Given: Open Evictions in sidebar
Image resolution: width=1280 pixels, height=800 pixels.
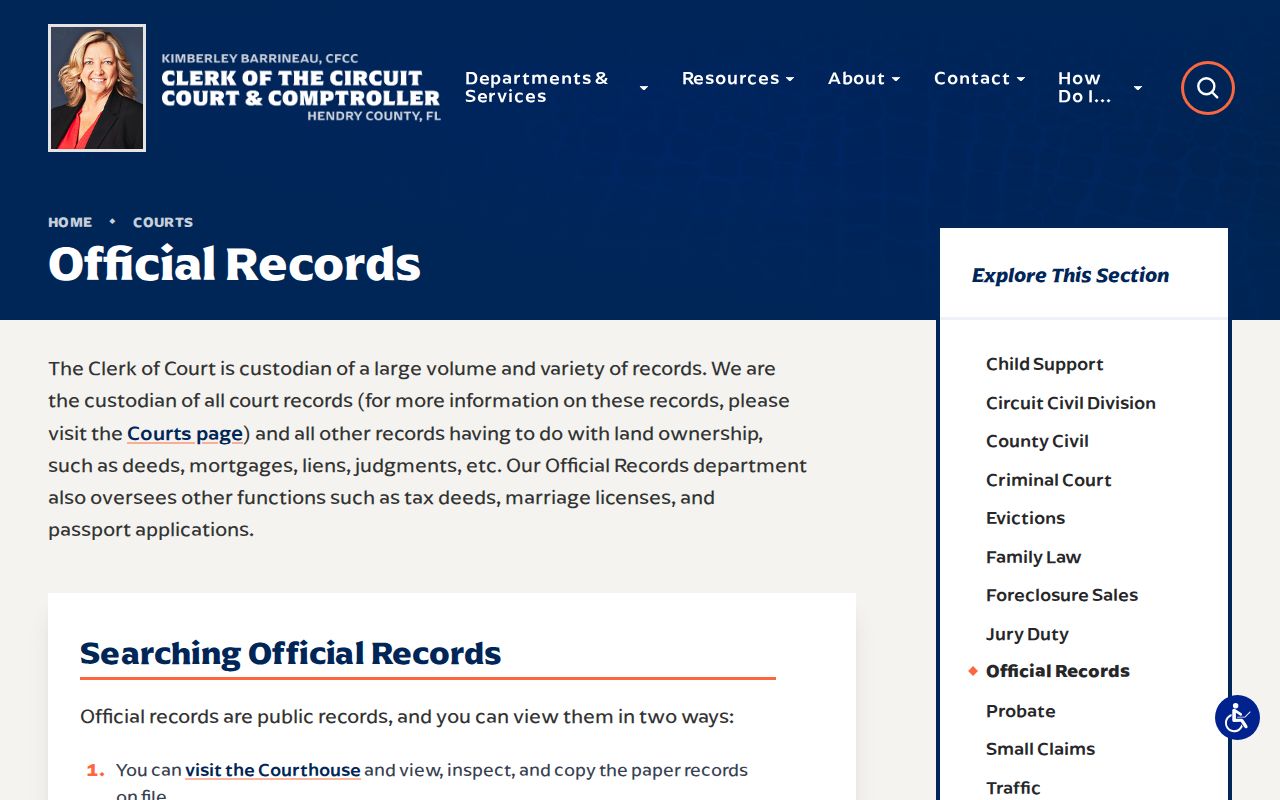Looking at the screenshot, I should point(1026,518).
